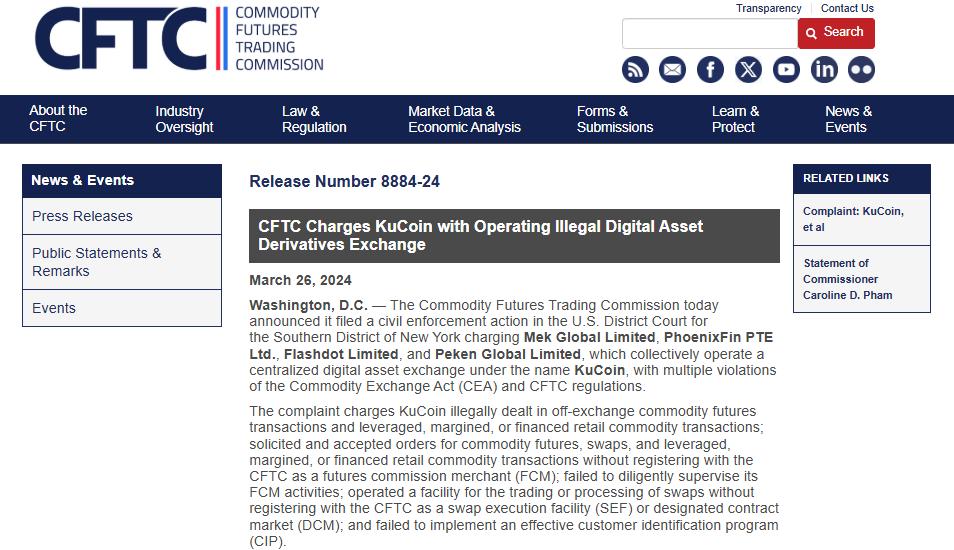Open Market Data & Economic Analysis menu
The height and width of the screenshot is (550, 954).
[x=464, y=119]
